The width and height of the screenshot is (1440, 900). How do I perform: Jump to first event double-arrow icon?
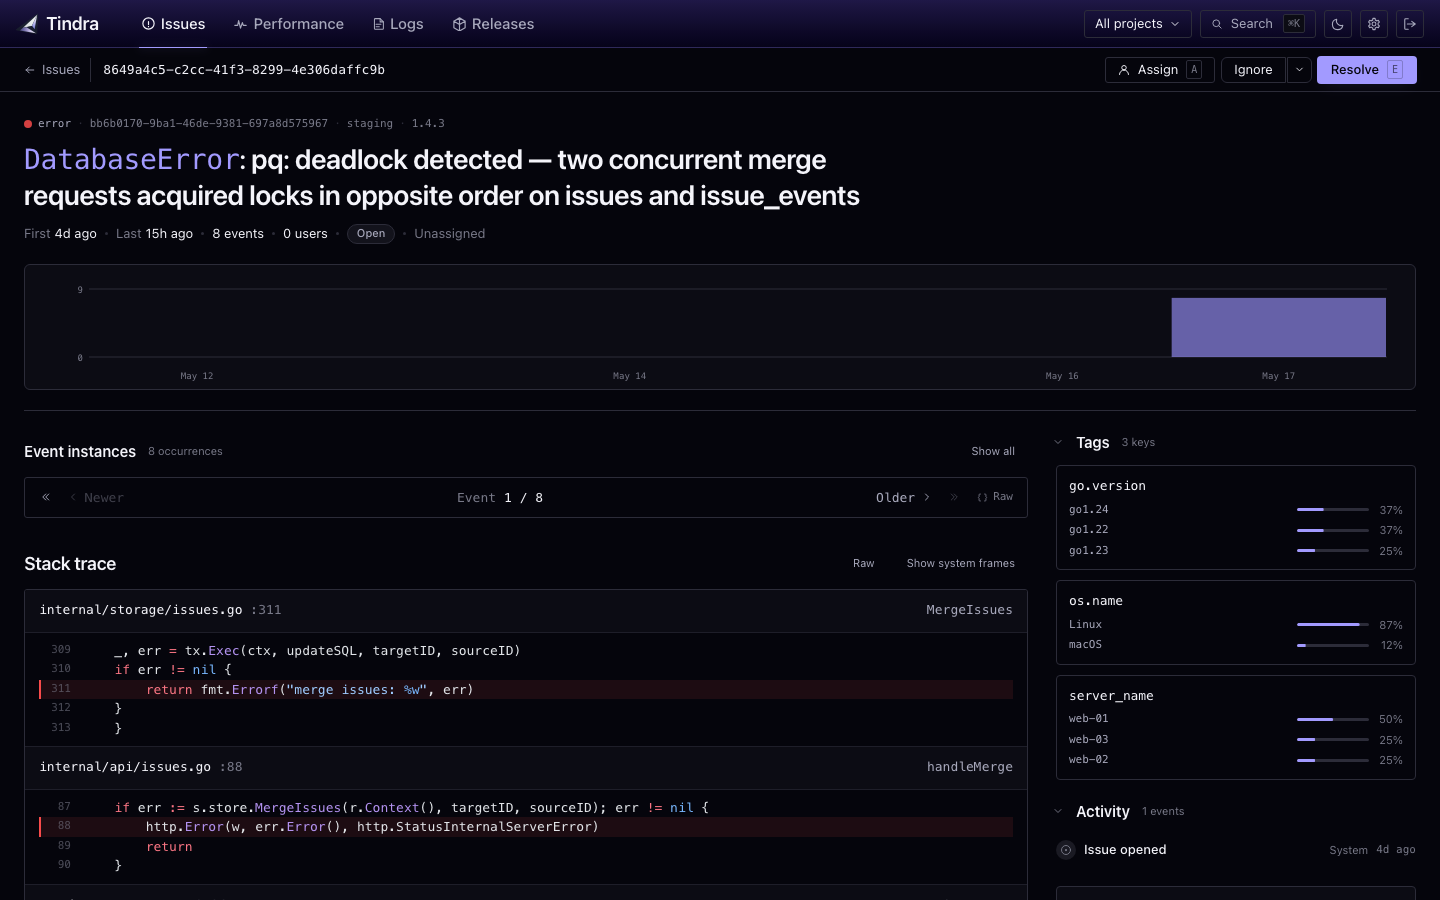[x=46, y=497]
